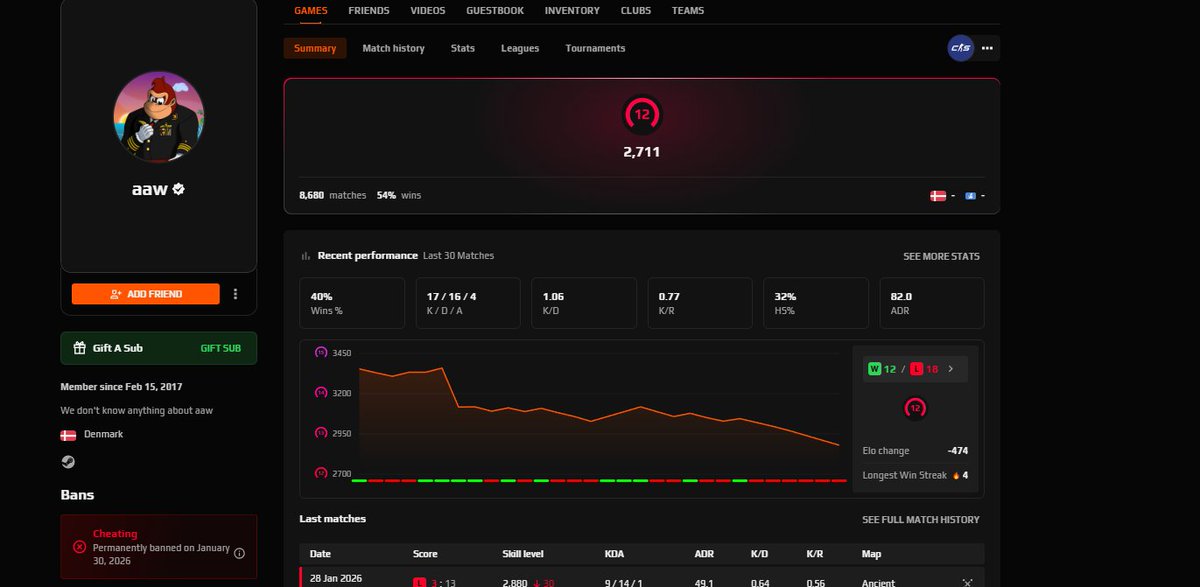Click the bar chart icon by Recent performance
The height and width of the screenshot is (587, 1200).
click(306, 256)
